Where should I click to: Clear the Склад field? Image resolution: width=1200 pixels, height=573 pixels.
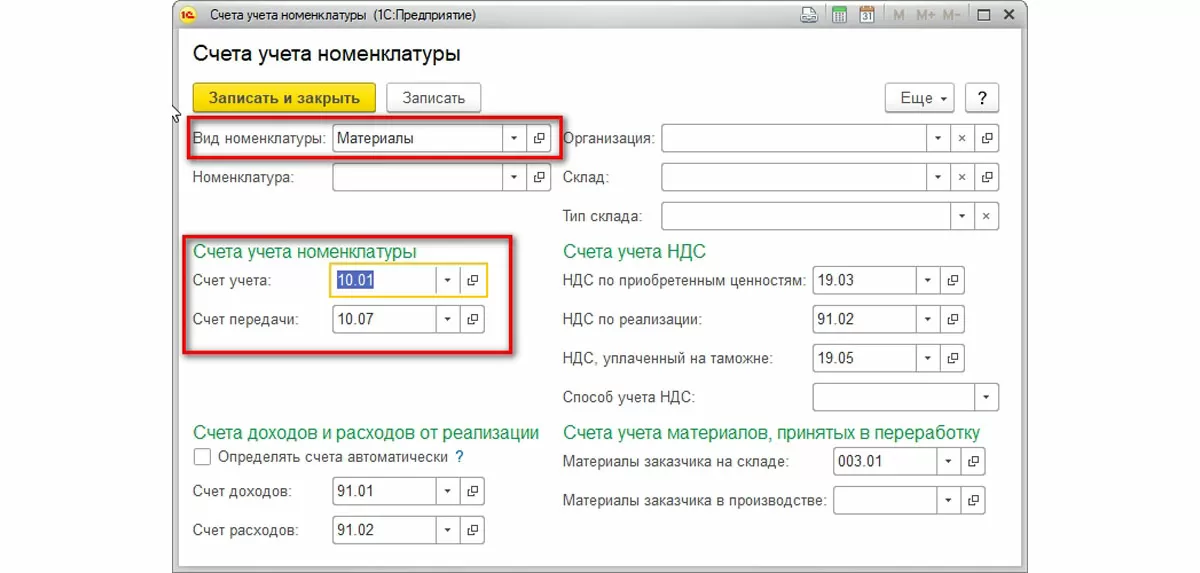click(x=962, y=177)
